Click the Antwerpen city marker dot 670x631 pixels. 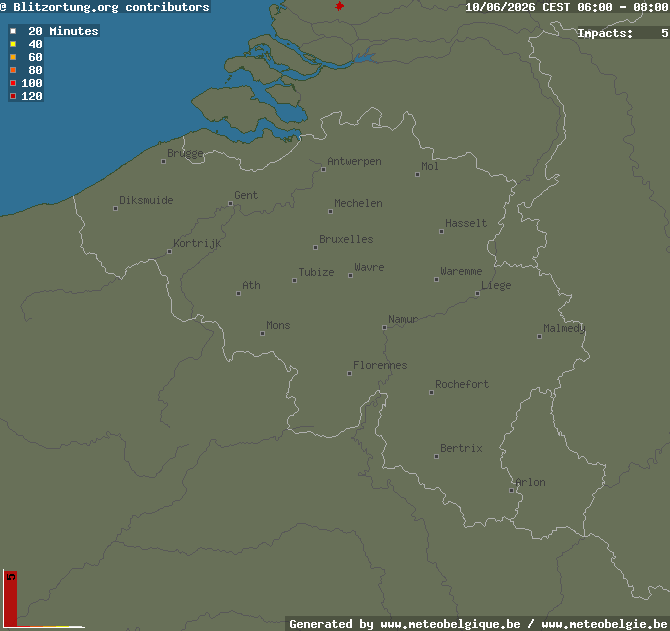pos(323,170)
